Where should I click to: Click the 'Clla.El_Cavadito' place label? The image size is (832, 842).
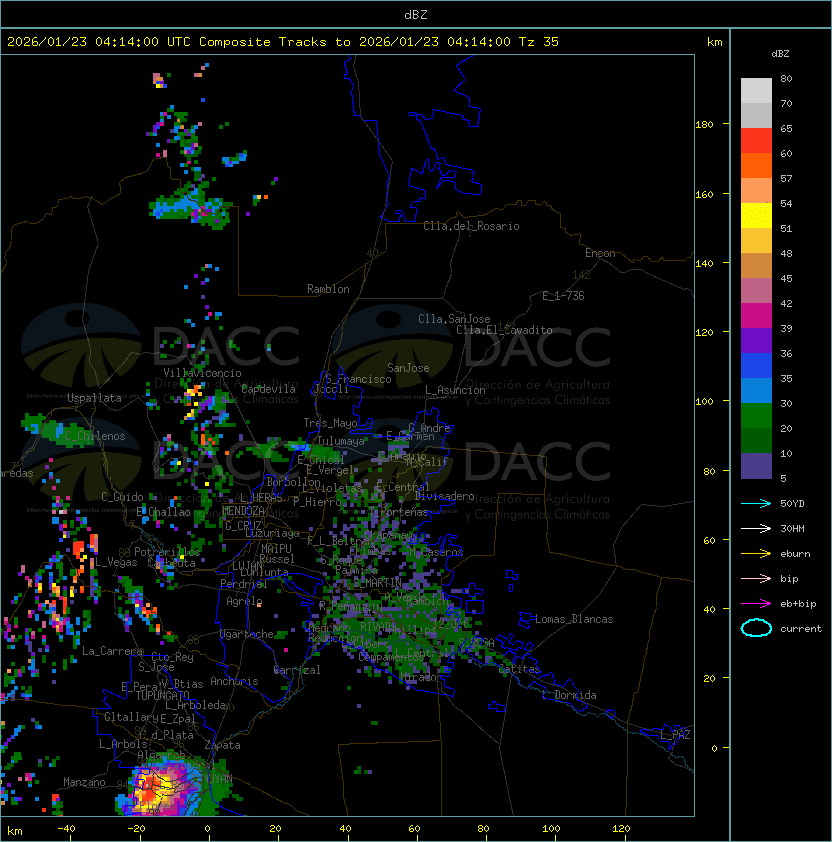(504, 330)
